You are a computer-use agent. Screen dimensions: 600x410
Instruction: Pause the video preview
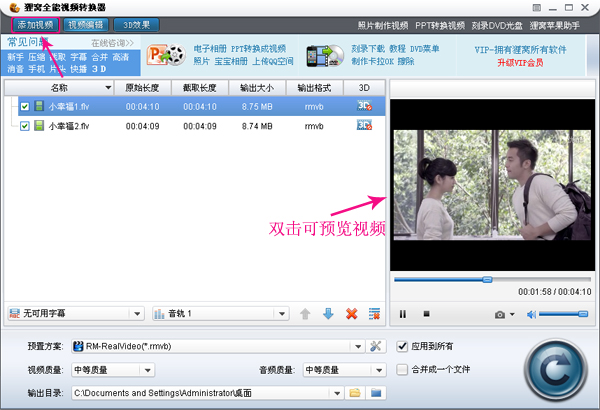(403, 314)
